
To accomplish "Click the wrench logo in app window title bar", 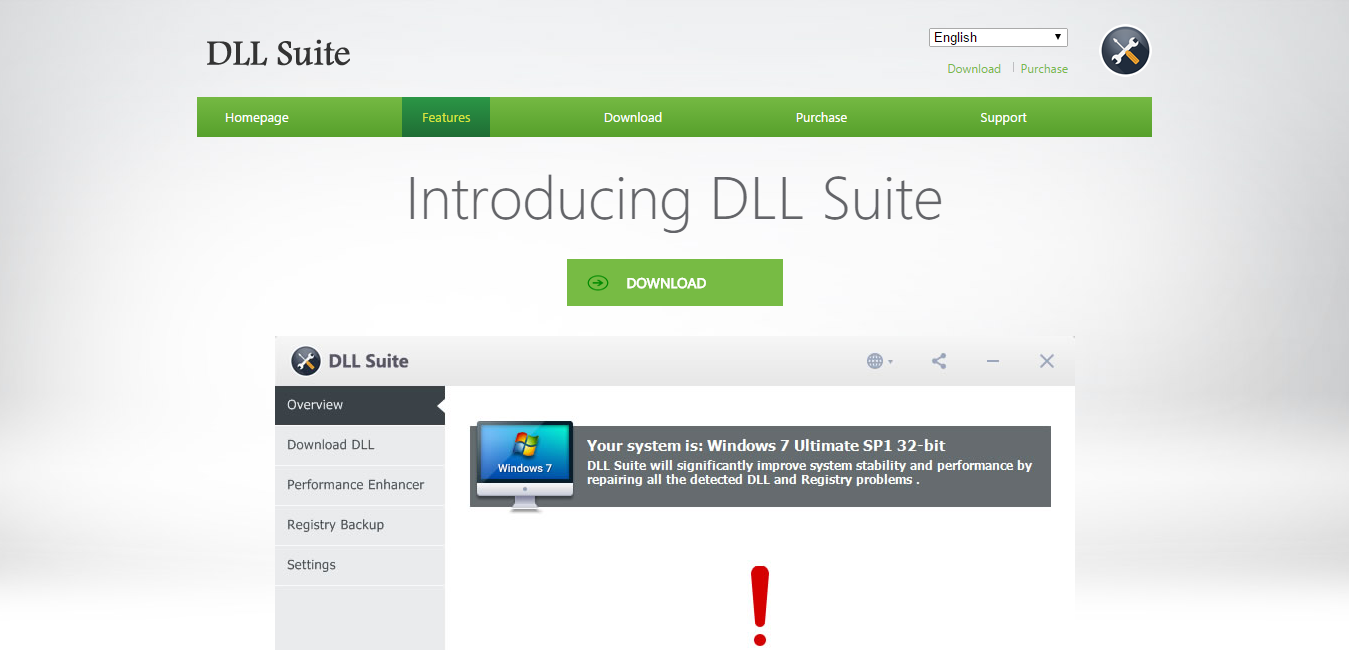I will pos(305,361).
